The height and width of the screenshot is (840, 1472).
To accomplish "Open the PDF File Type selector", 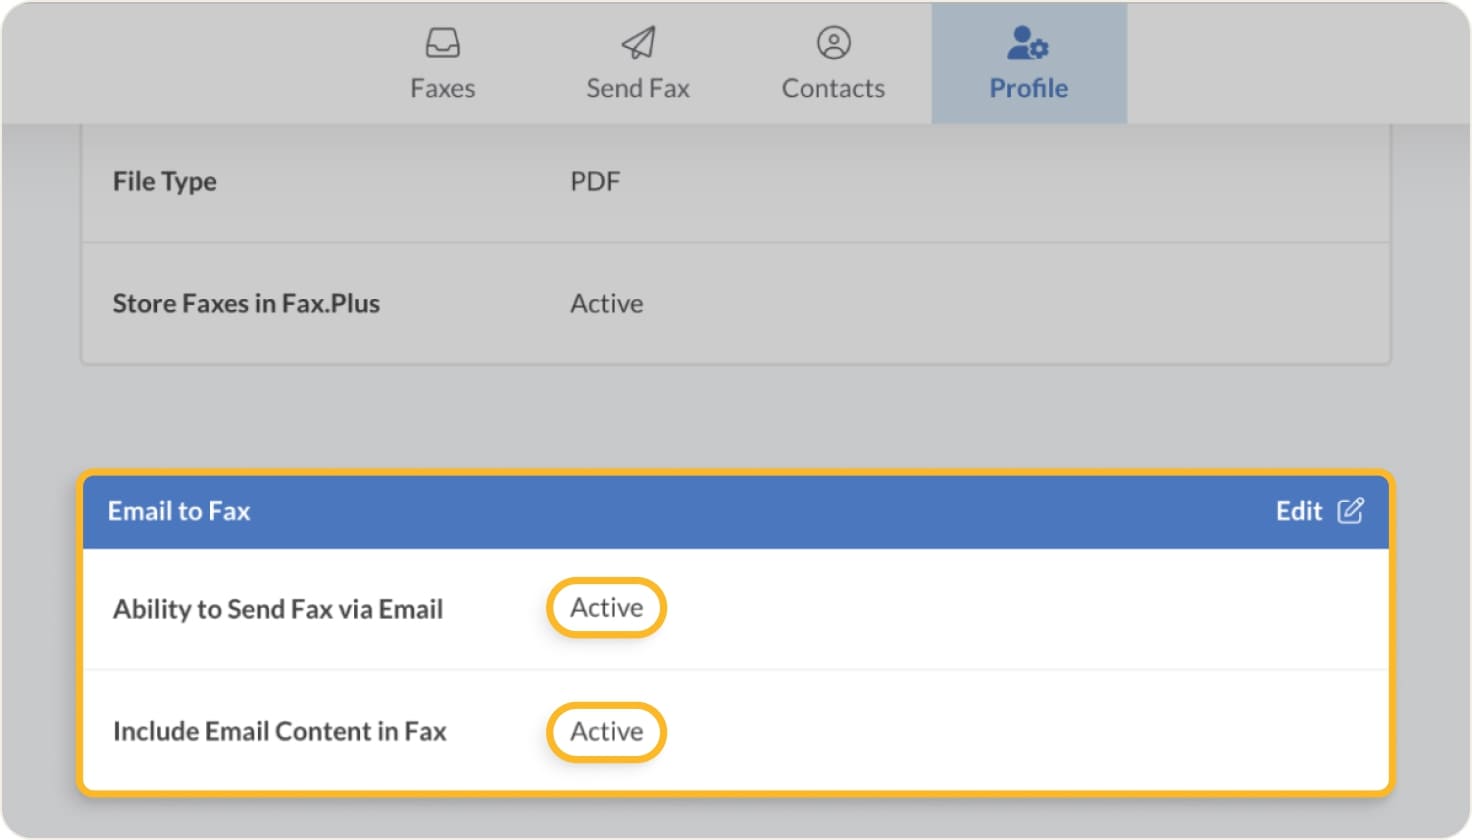I will (x=597, y=181).
